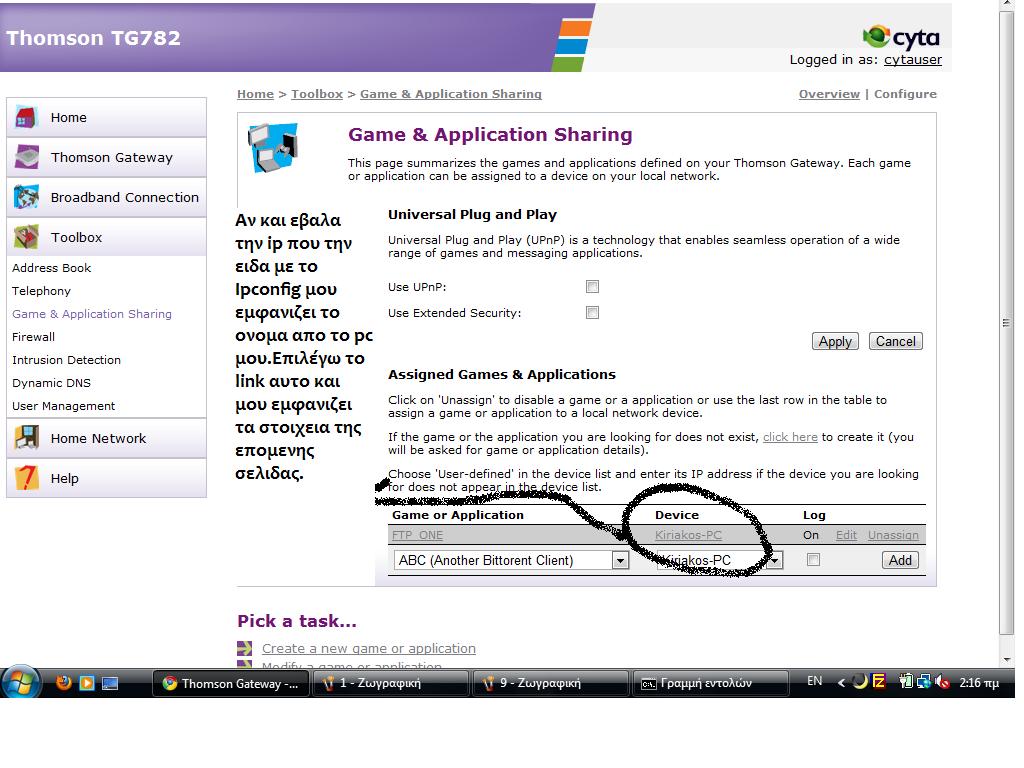Viewport: 1024px width, 768px height.
Task: Open the Kiriakos-PC device dropdown
Action: [719, 560]
